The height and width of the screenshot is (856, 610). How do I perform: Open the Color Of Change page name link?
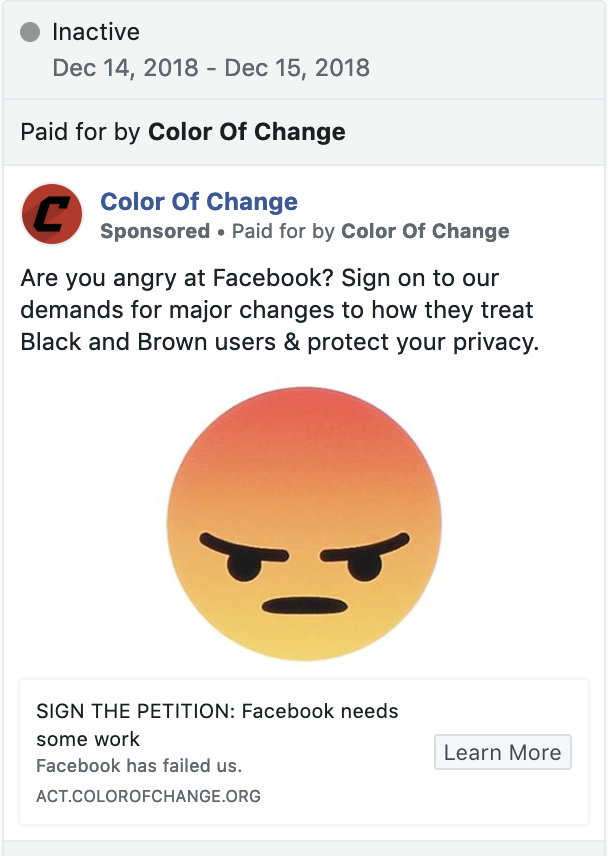point(199,201)
